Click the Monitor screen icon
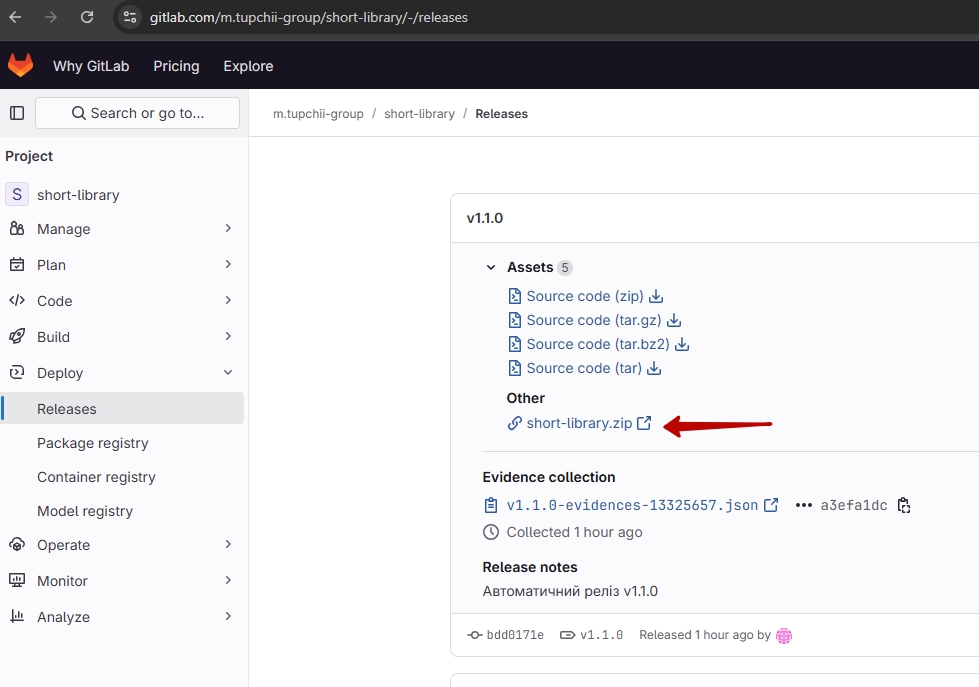 pos(17,580)
